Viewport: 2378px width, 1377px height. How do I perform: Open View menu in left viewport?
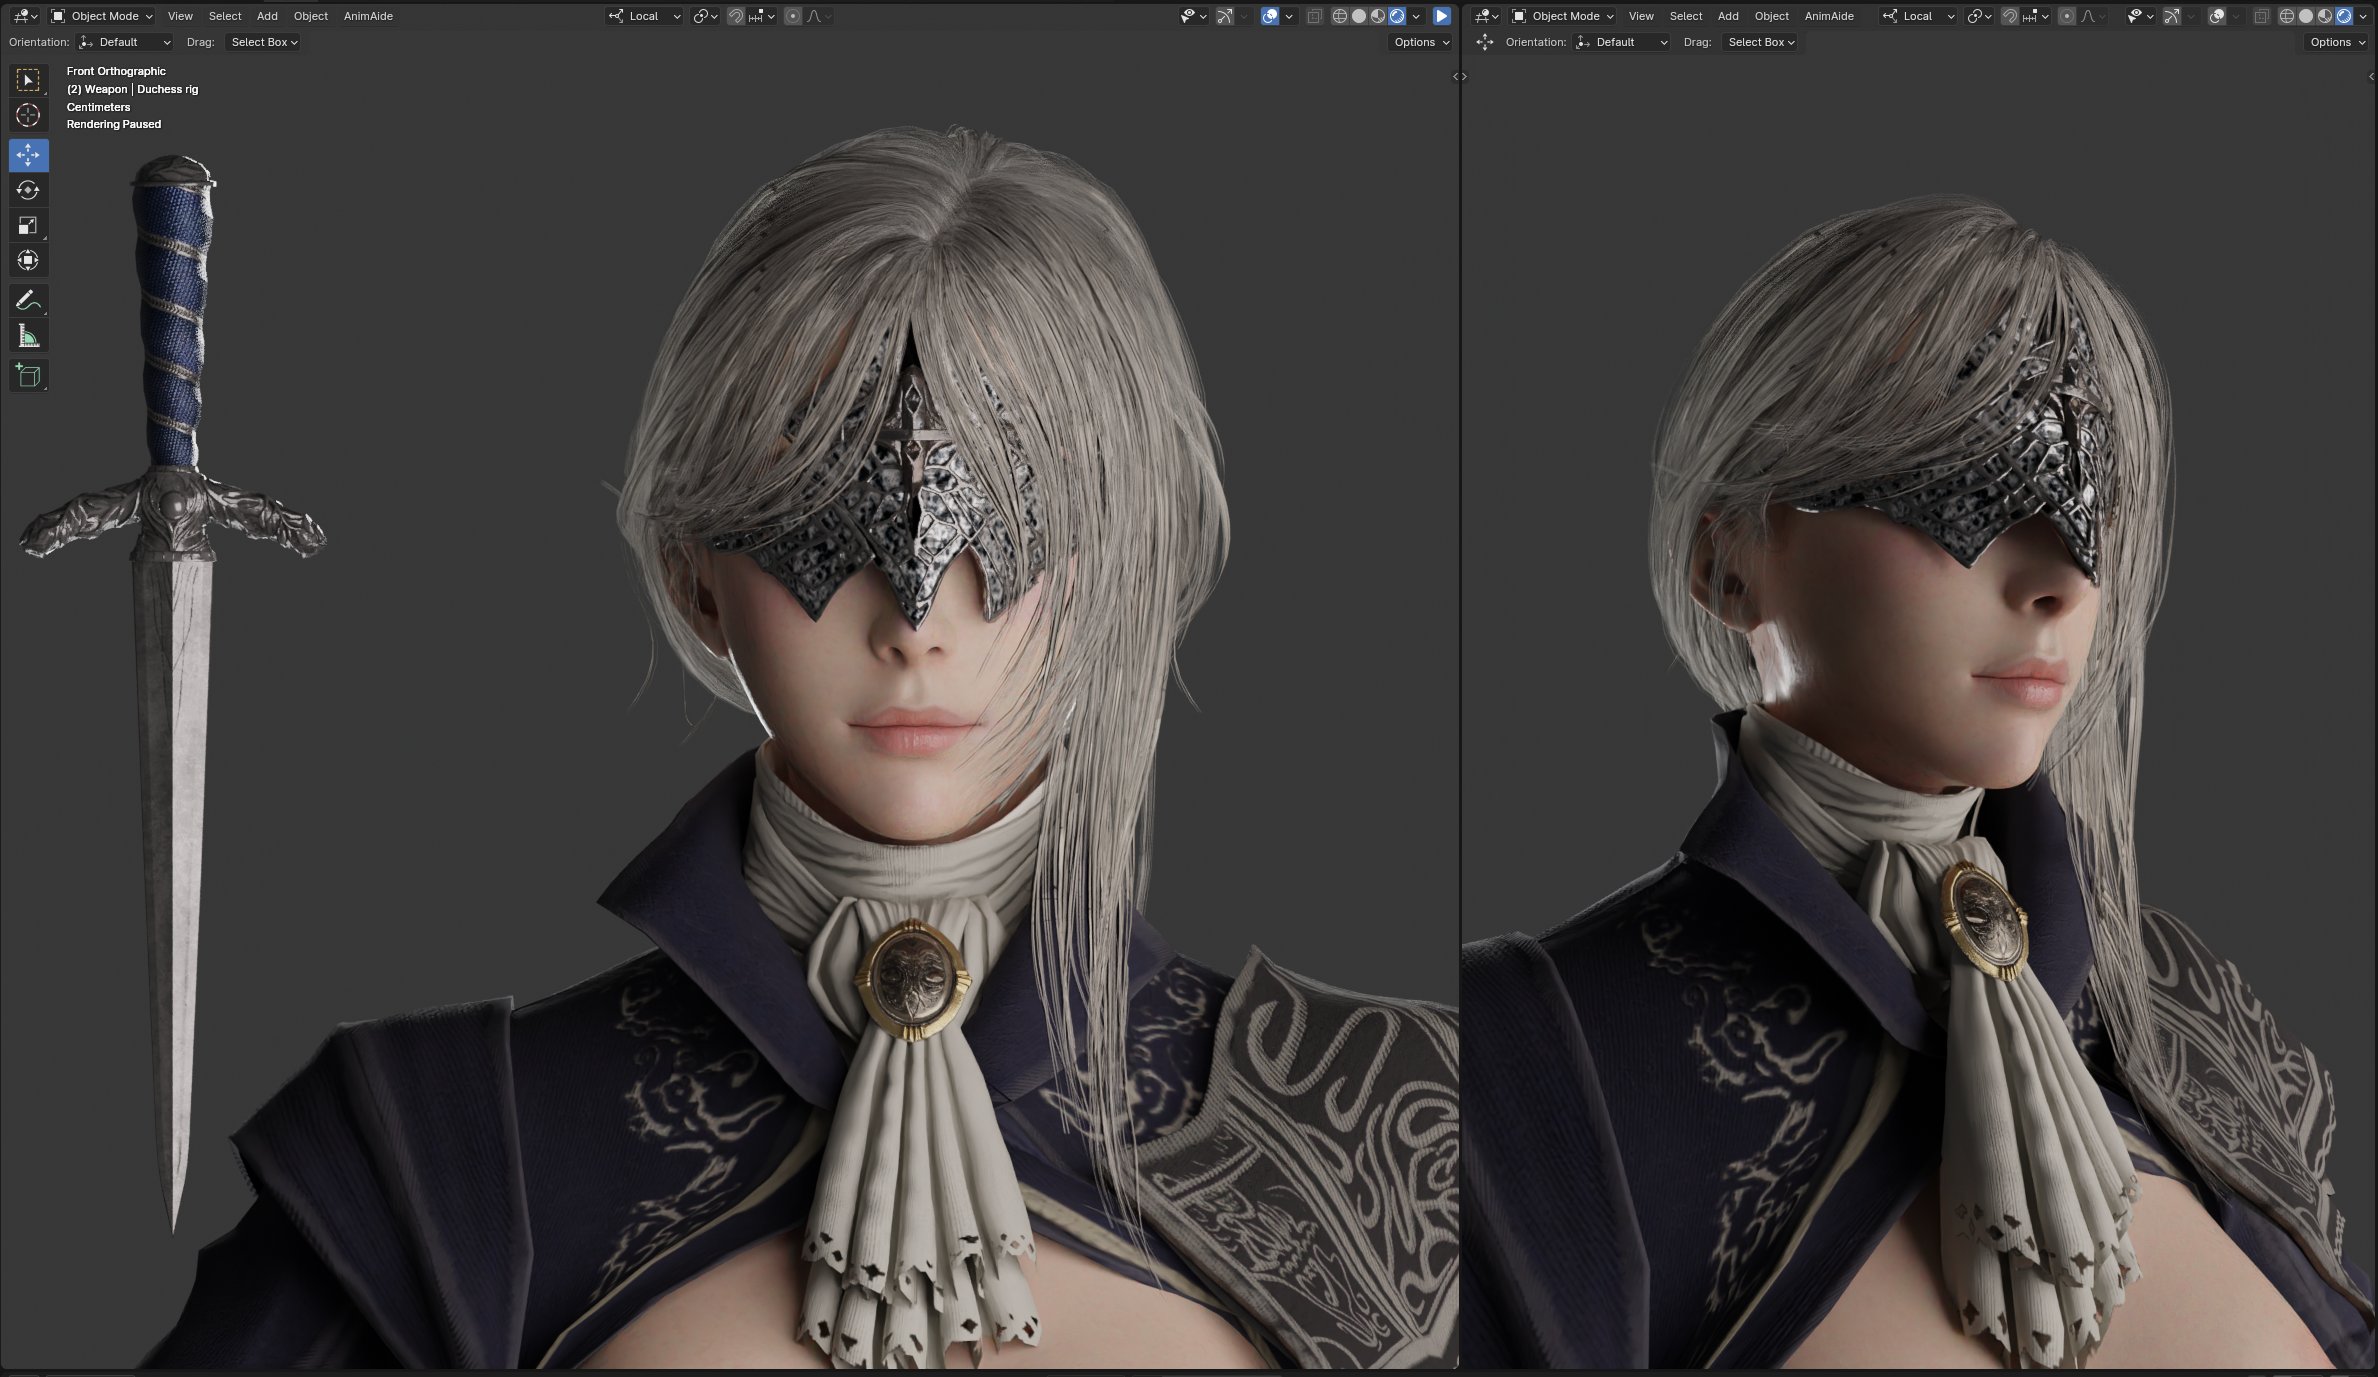pyautogui.click(x=180, y=16)
